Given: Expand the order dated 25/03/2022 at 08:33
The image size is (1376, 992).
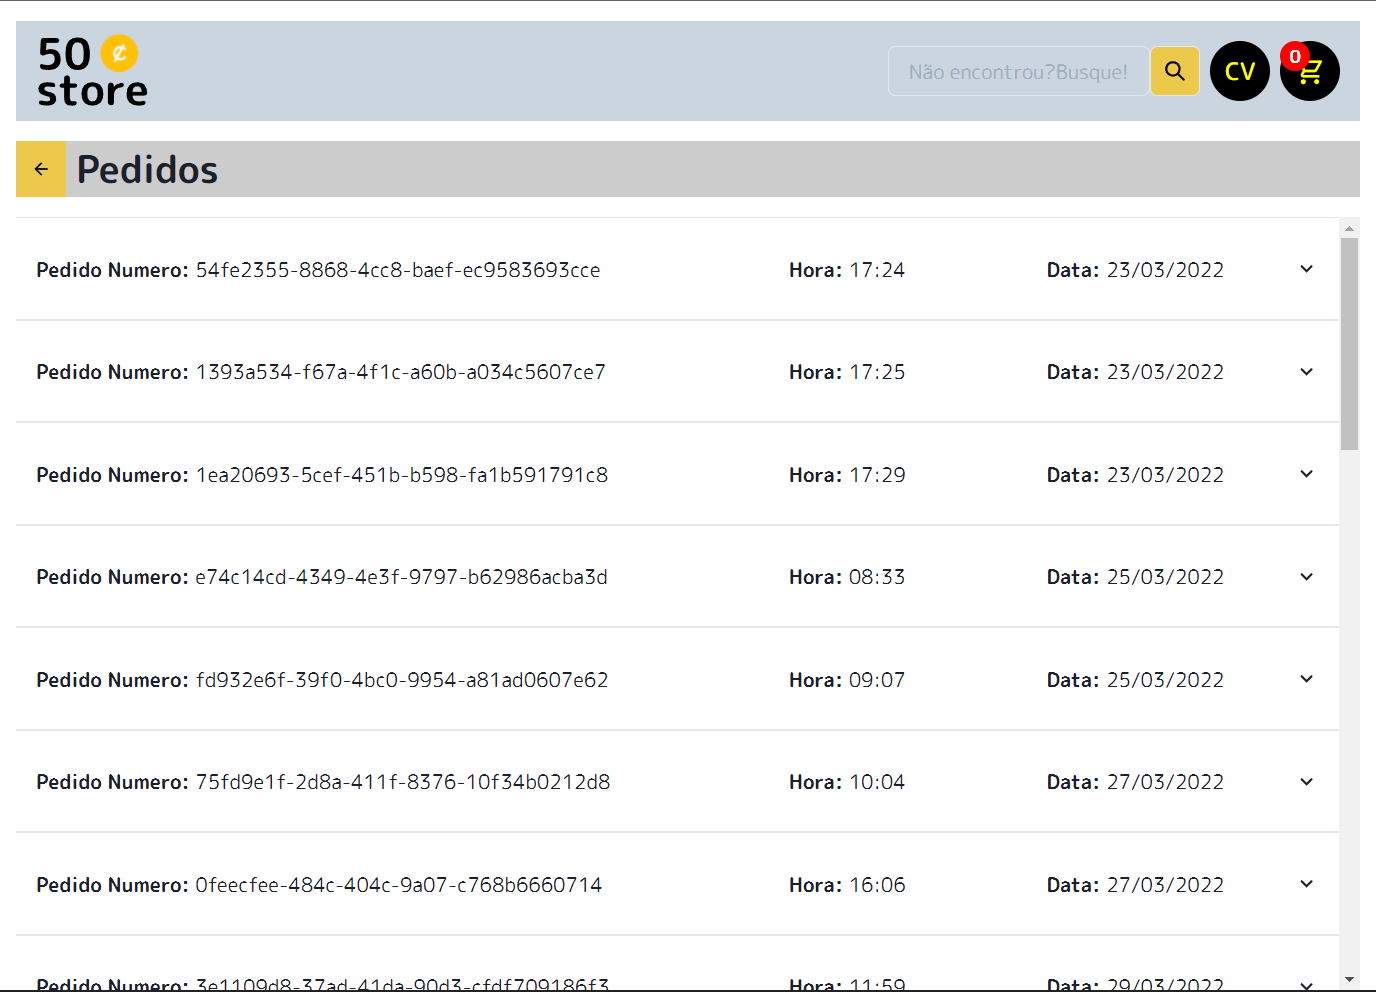Looking at the screenshot, I should (x=1306, y=577).
